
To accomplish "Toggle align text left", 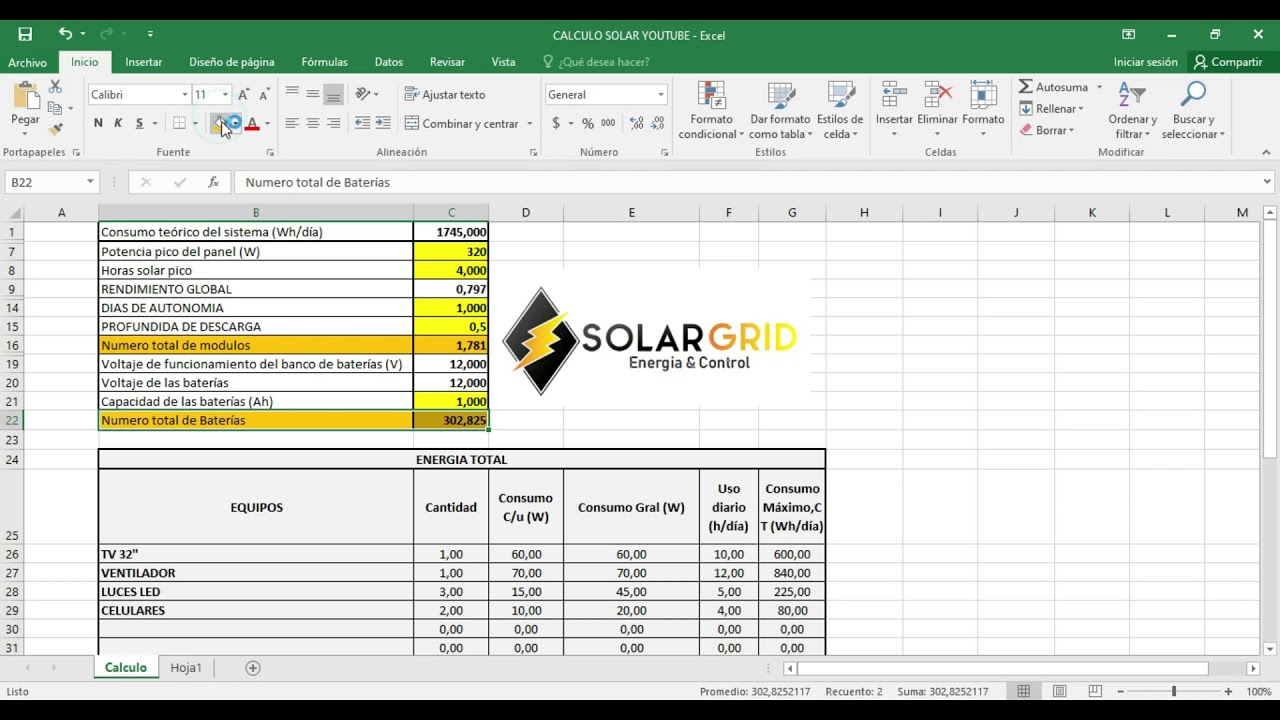I will point(292,123).
